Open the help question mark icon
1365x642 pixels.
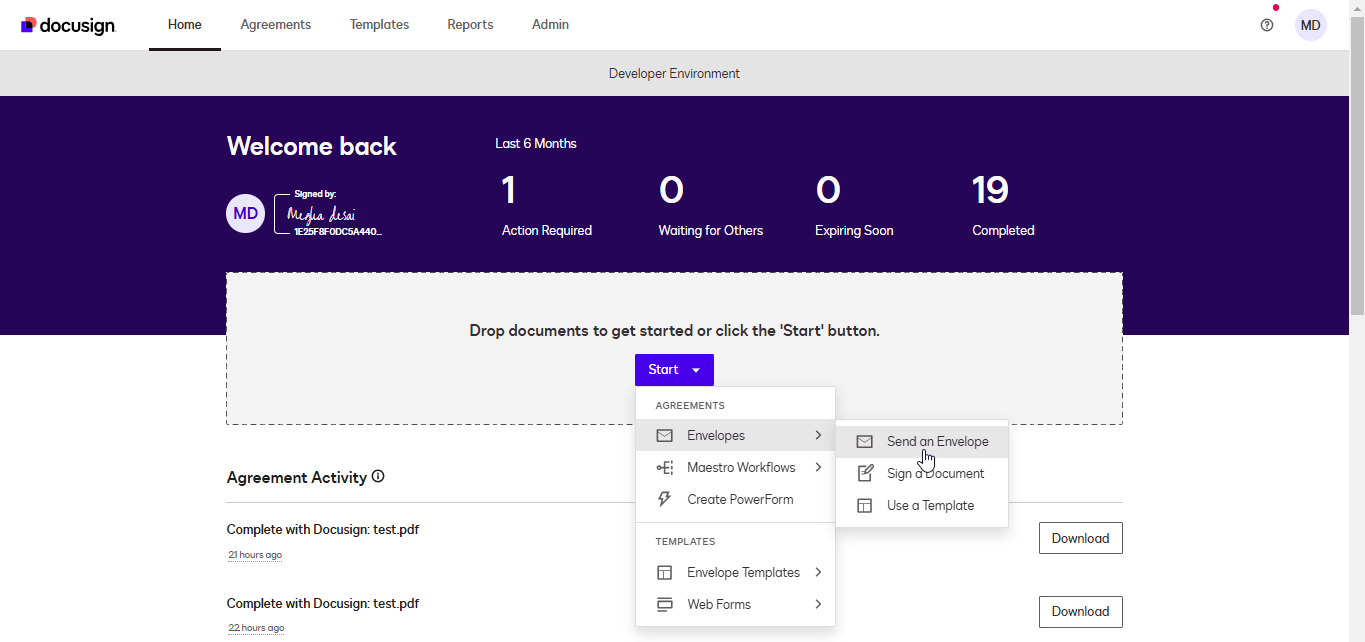pos(1267,25)
